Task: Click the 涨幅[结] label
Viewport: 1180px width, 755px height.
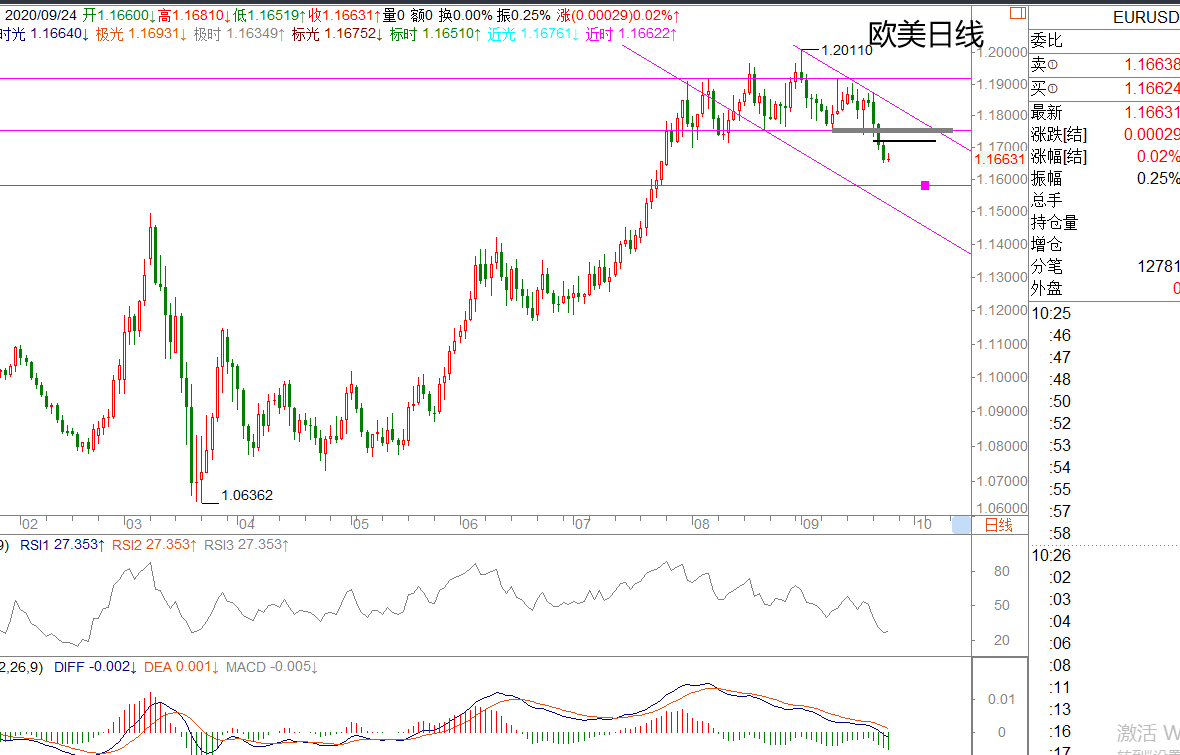Action: click(1059, 157)
